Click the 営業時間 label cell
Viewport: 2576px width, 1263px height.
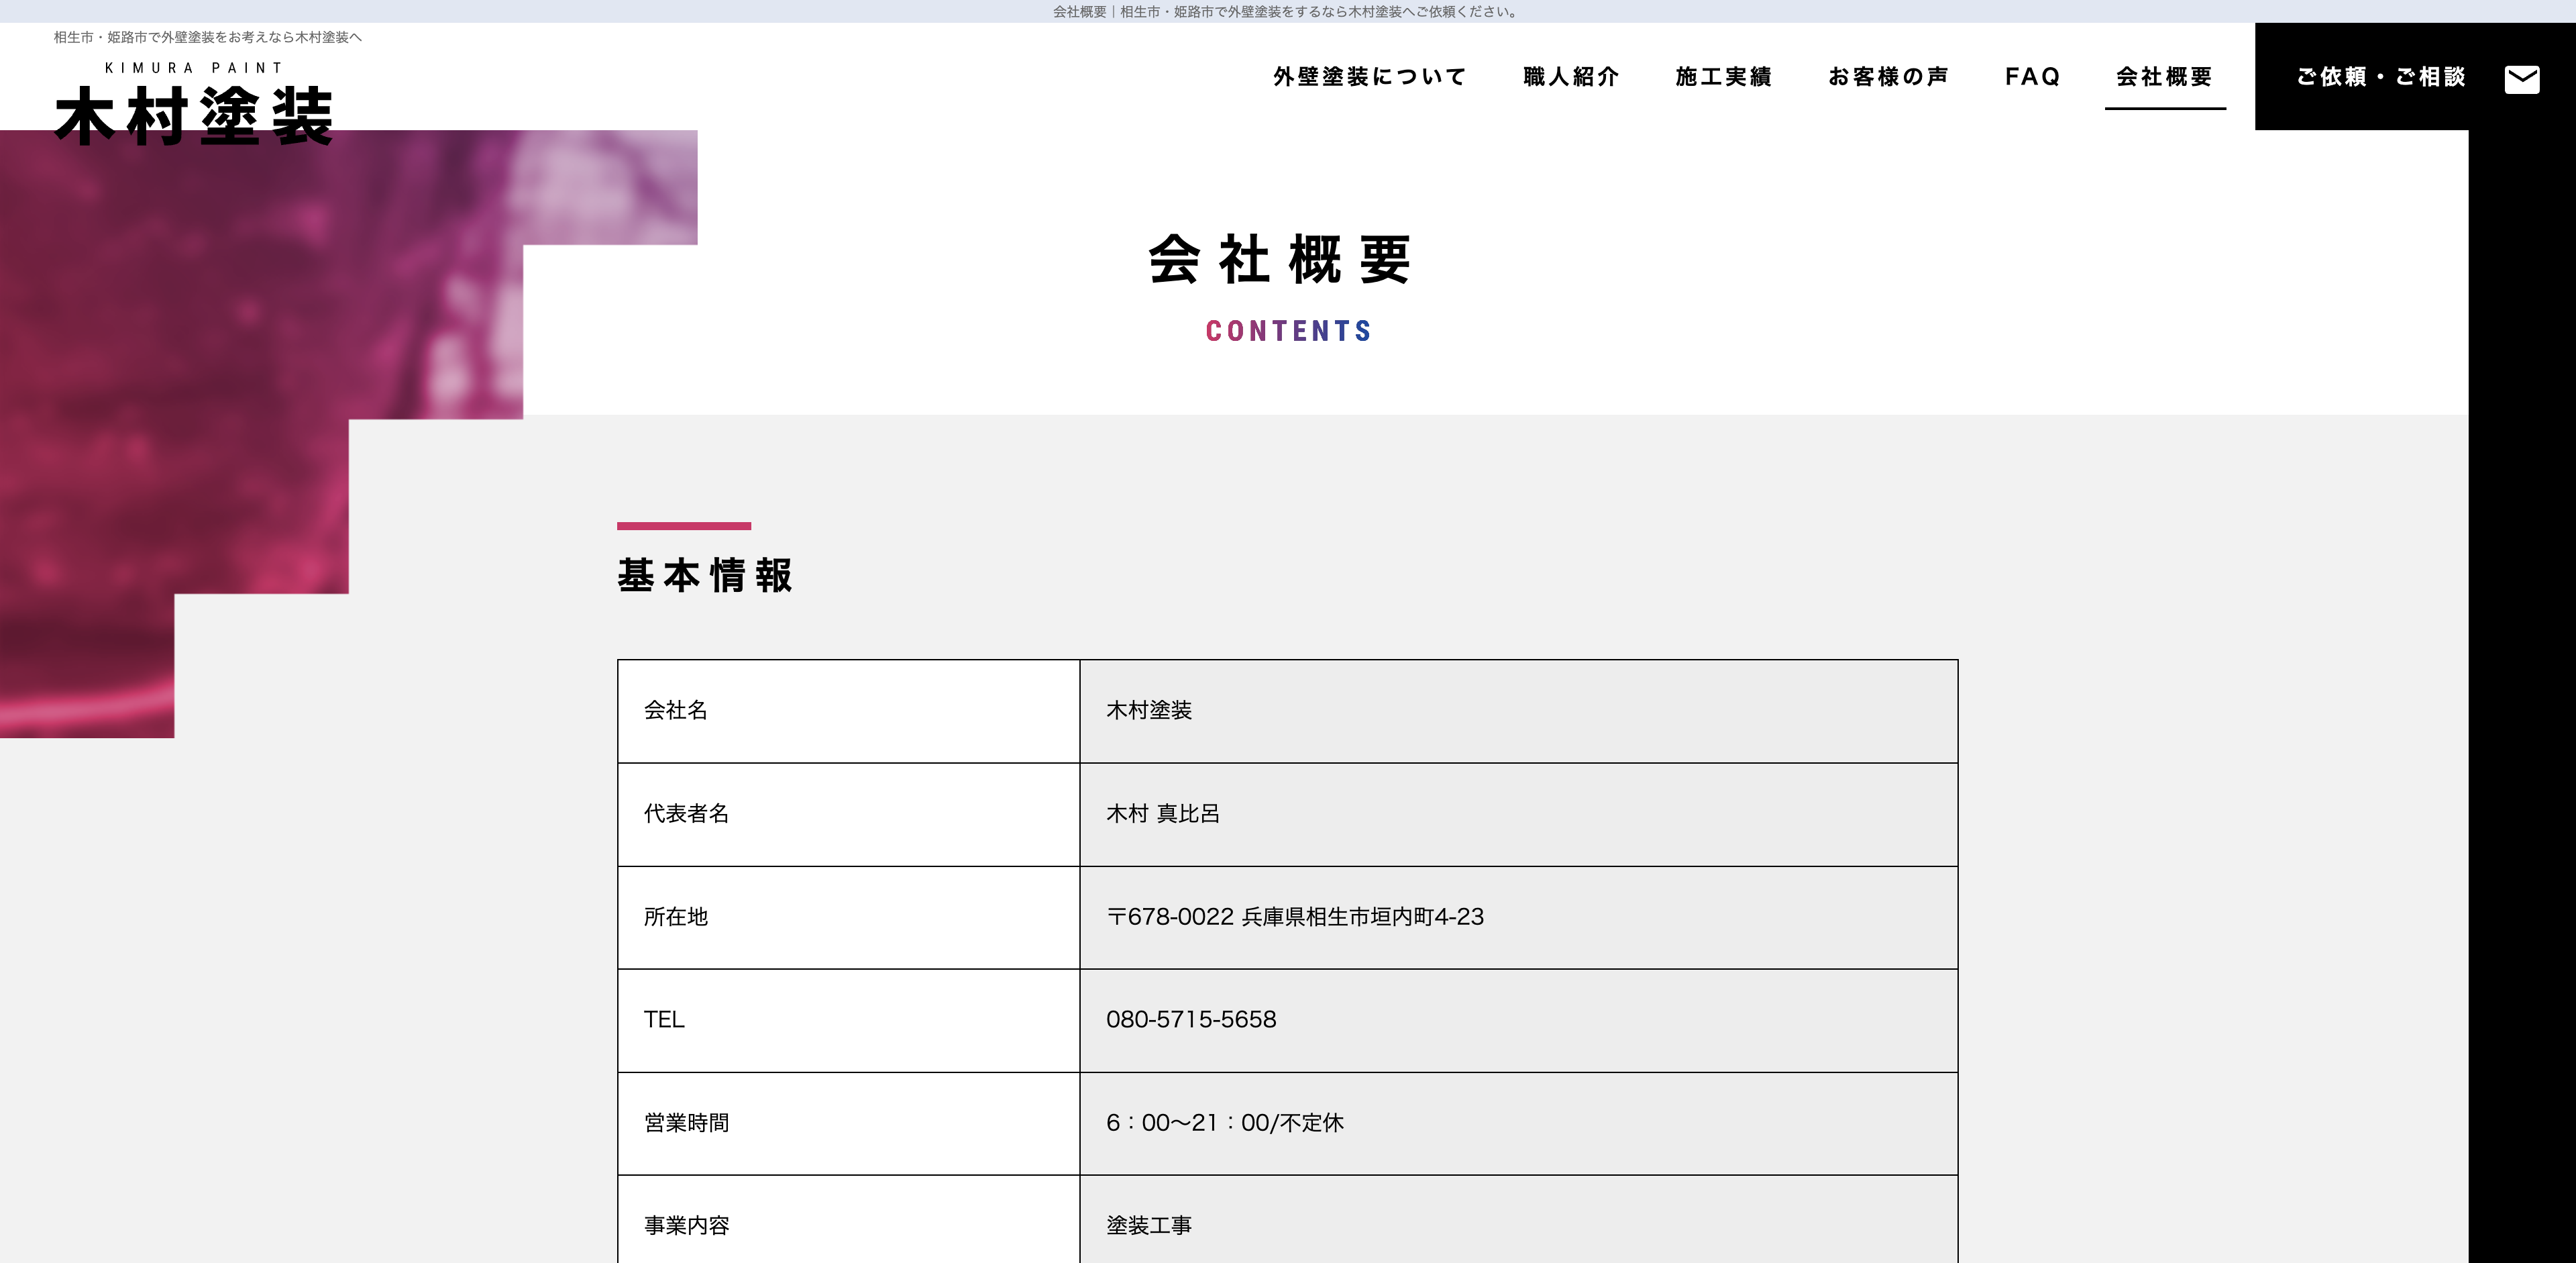click(x=849, y=1124)
